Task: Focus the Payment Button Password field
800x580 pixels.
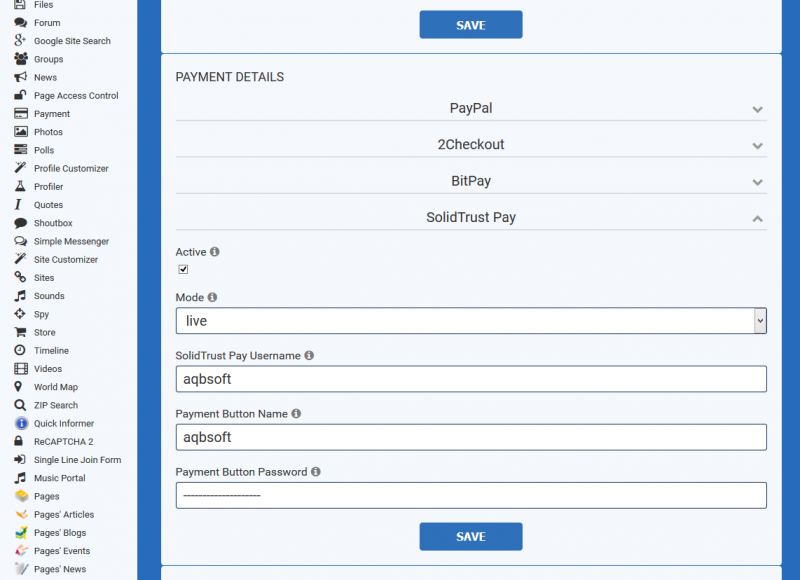Action: tap(471, 495)
